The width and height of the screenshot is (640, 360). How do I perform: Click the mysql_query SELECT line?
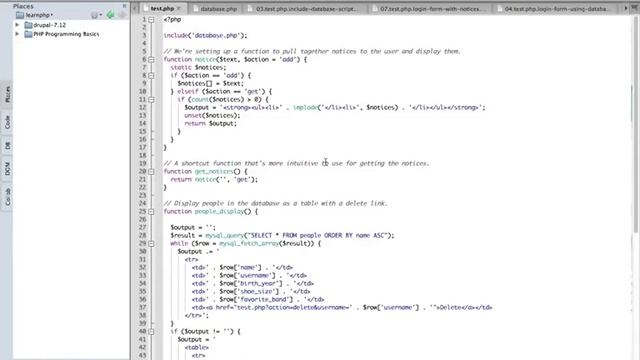pyautogui.click(x=282, y=236)
